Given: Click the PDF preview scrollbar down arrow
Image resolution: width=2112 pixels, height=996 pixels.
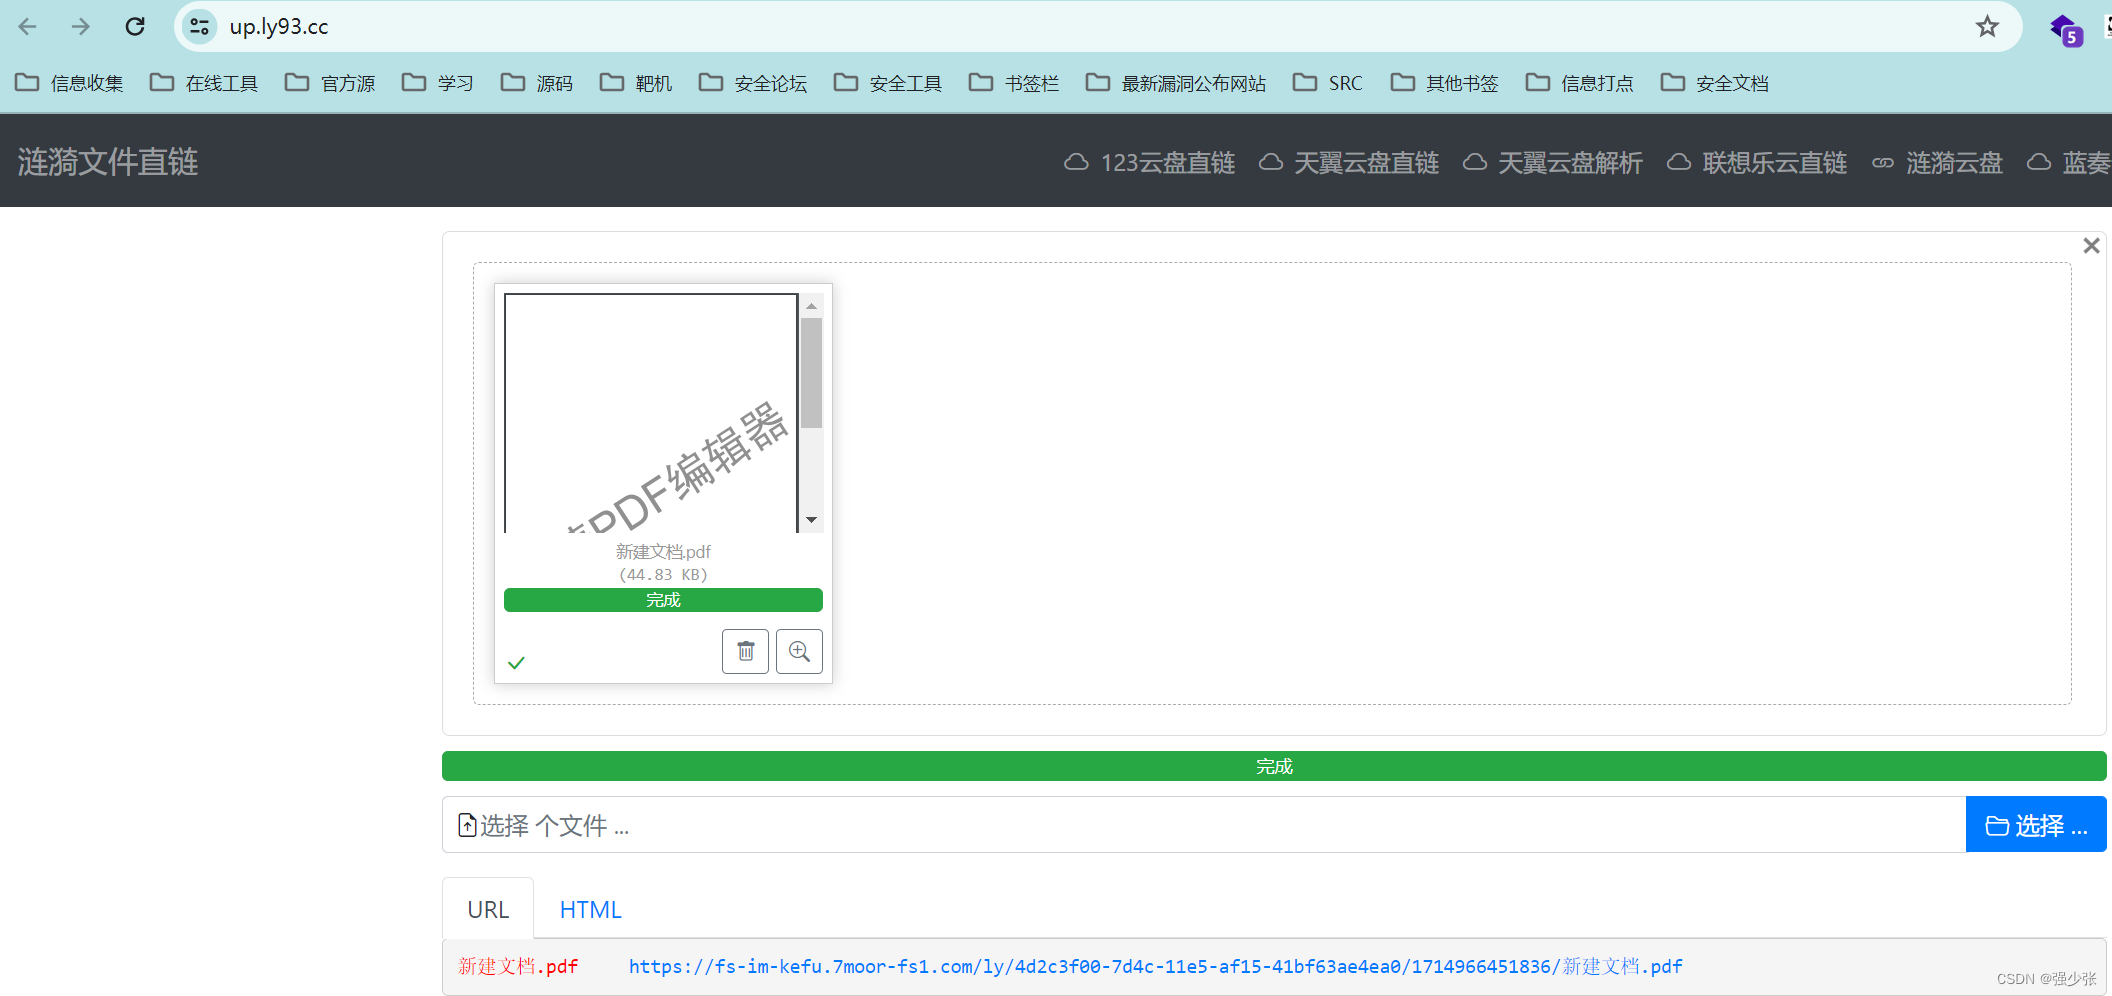Looking at the screenshot, I should coord(812,520).
